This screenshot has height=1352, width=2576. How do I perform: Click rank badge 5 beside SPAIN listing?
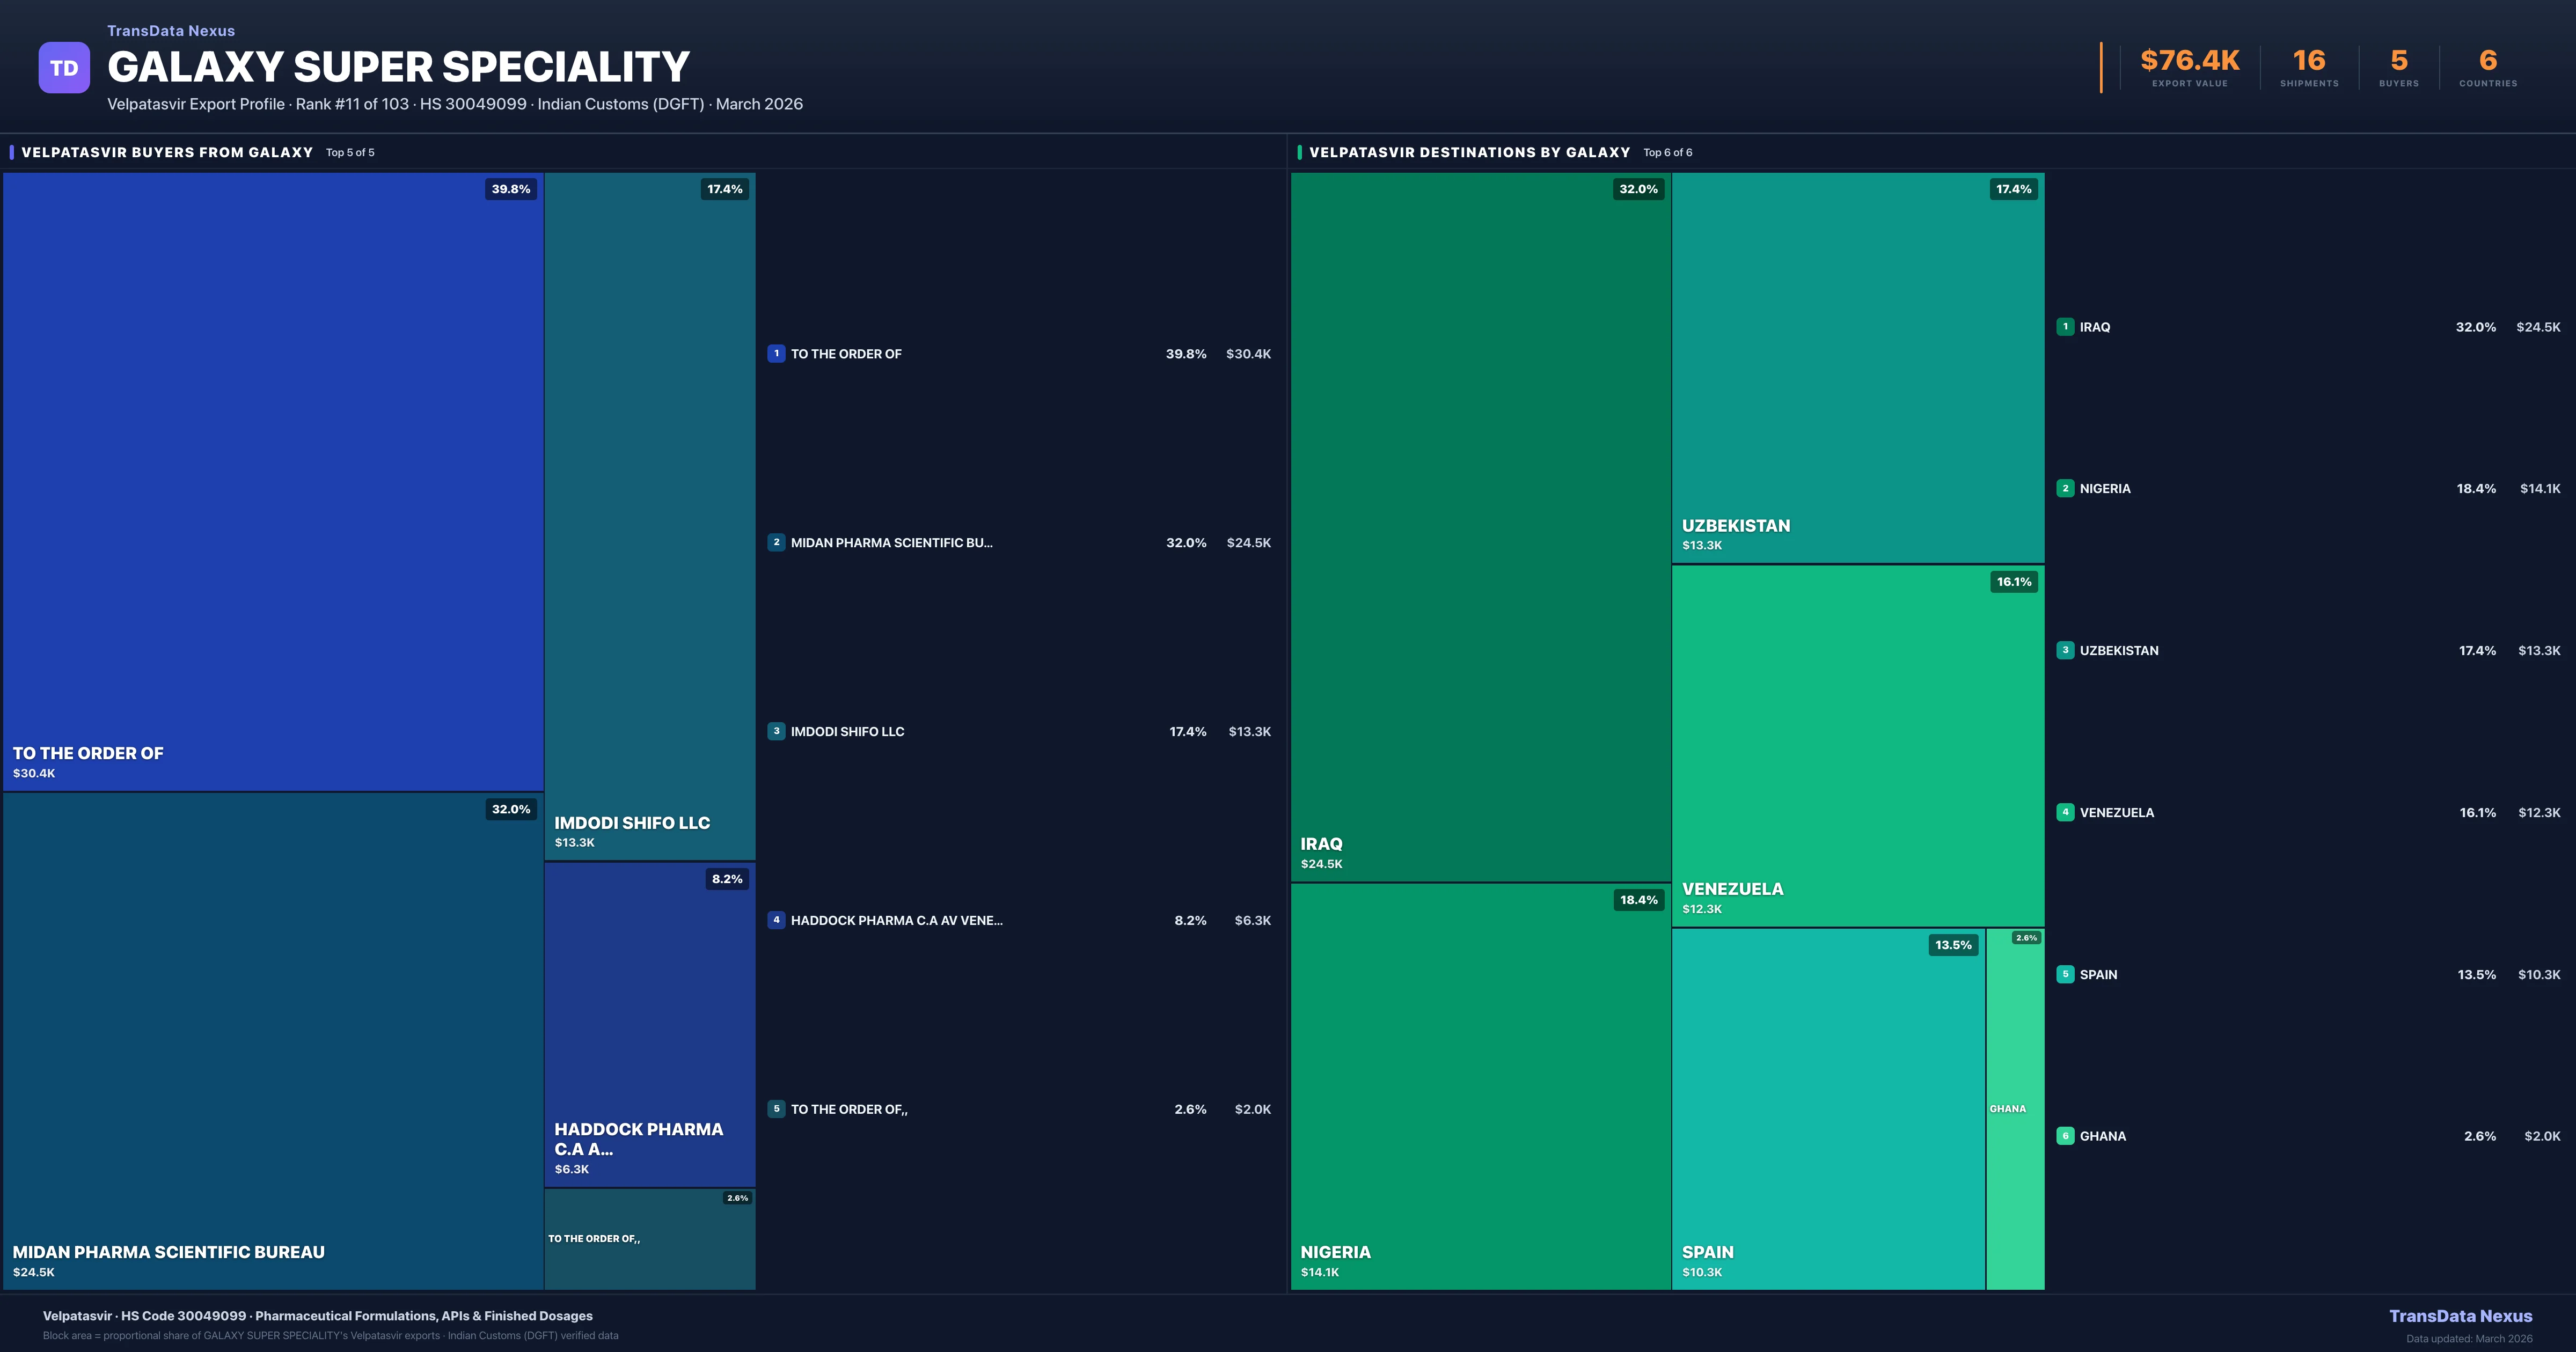[2065, 974]
